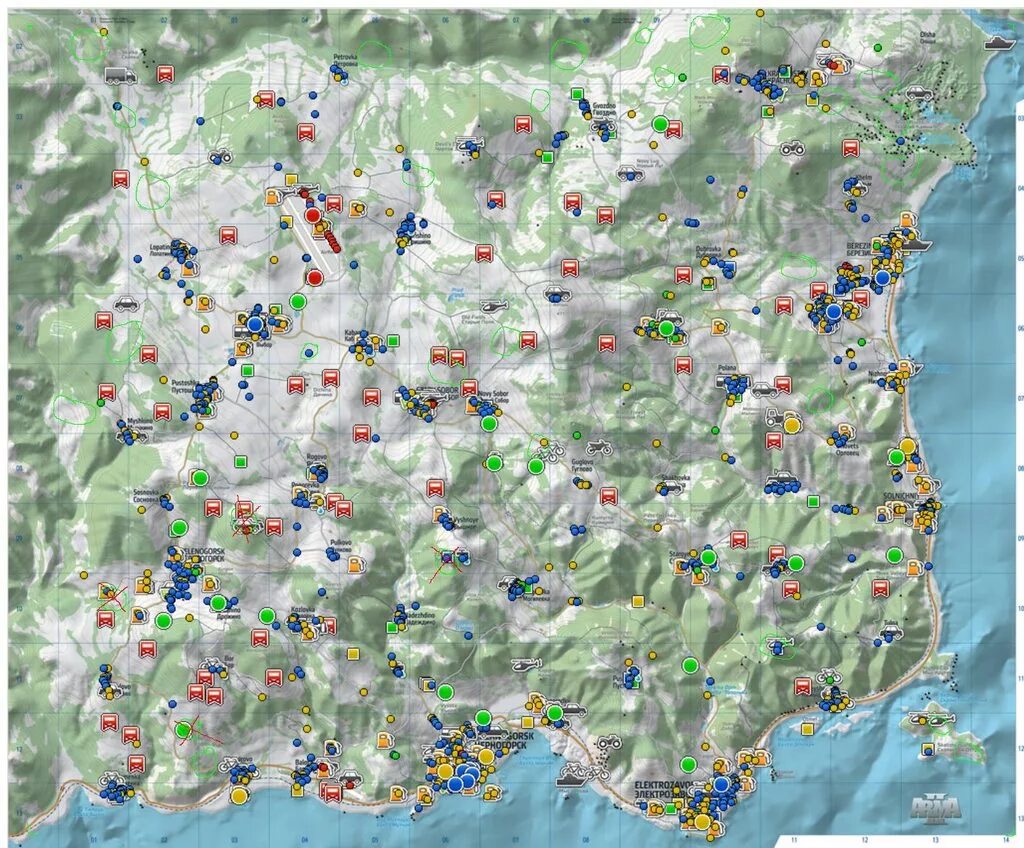
Task: Select the yellow square south of Kozlovka
Action: [353, 653]
